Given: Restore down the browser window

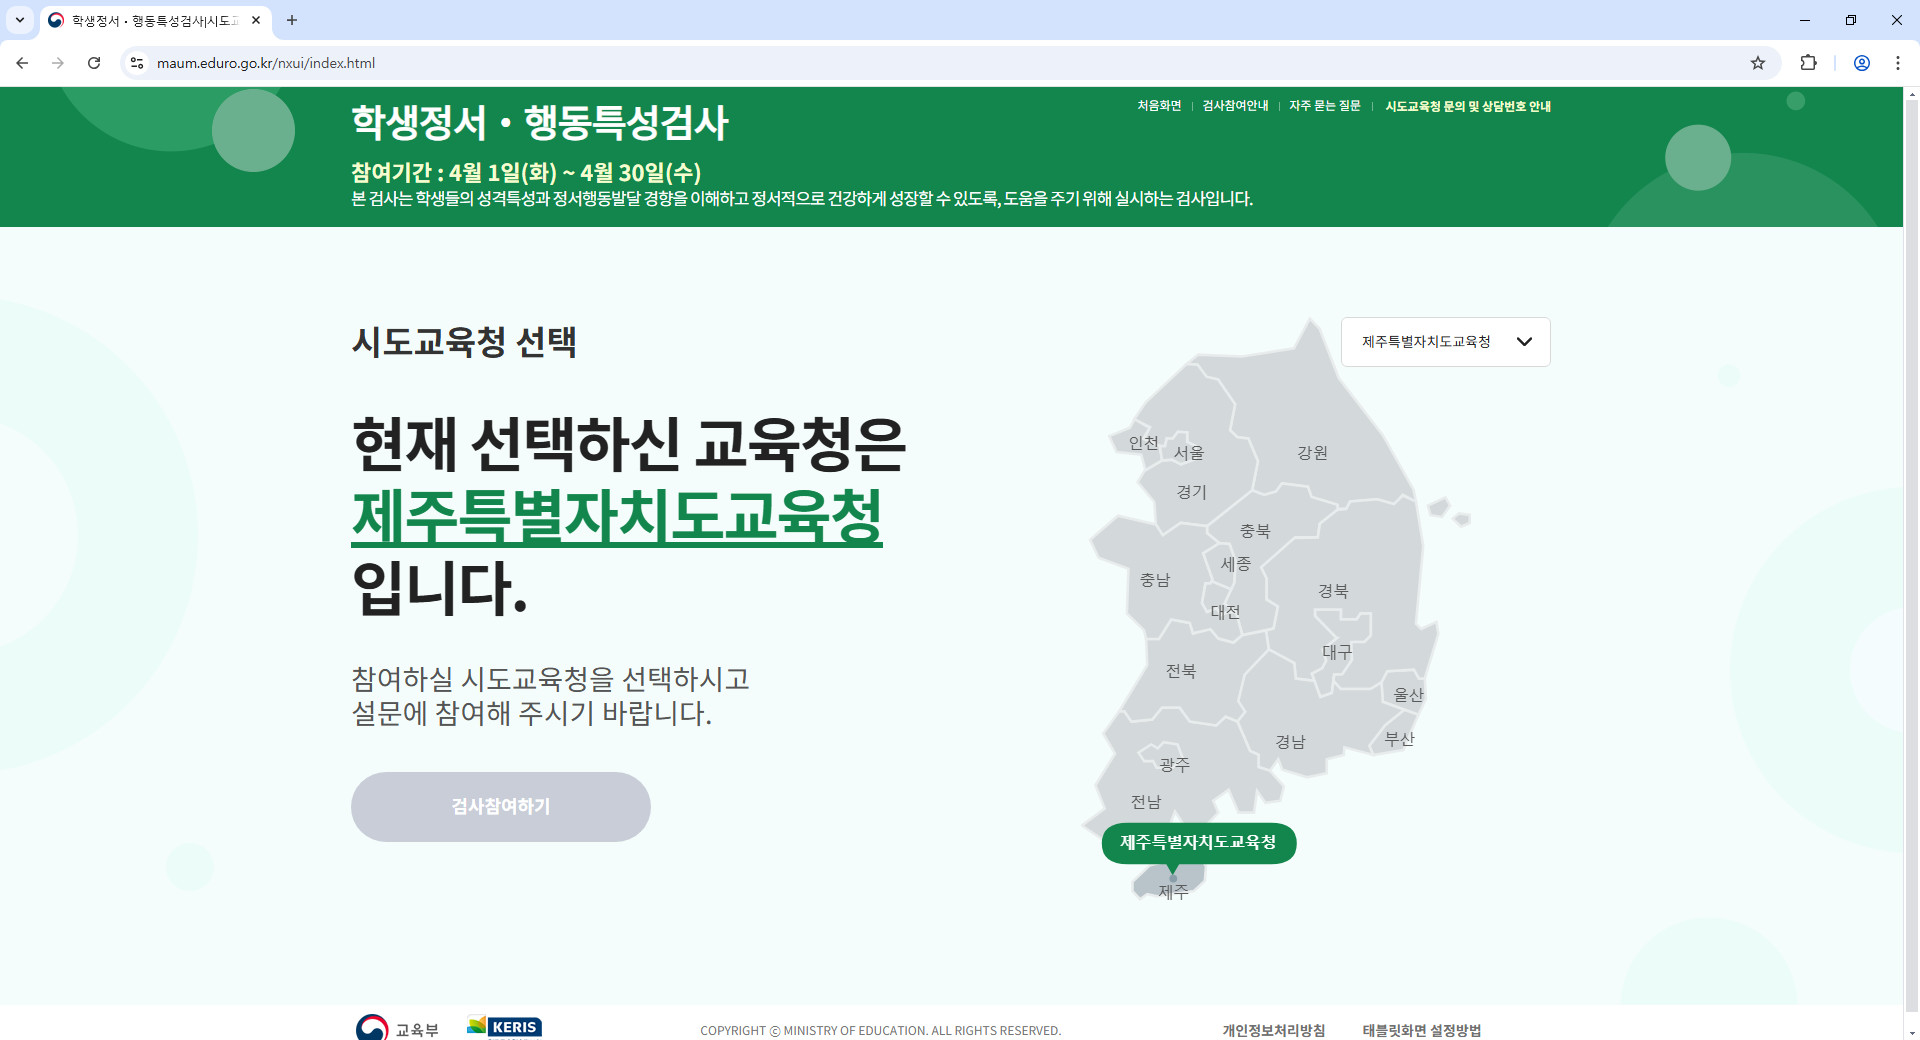Looking at the screenshot, I should 1851,20.
